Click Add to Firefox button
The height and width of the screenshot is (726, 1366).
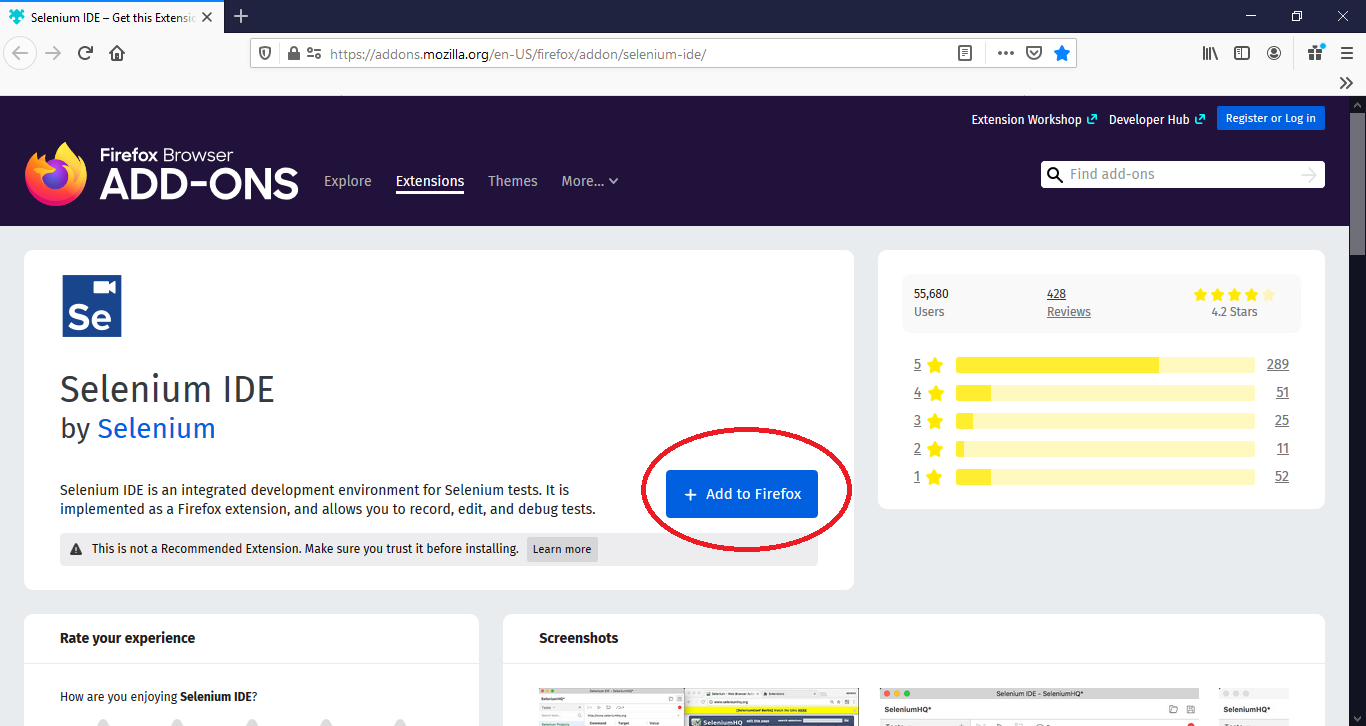pos(742,494)
